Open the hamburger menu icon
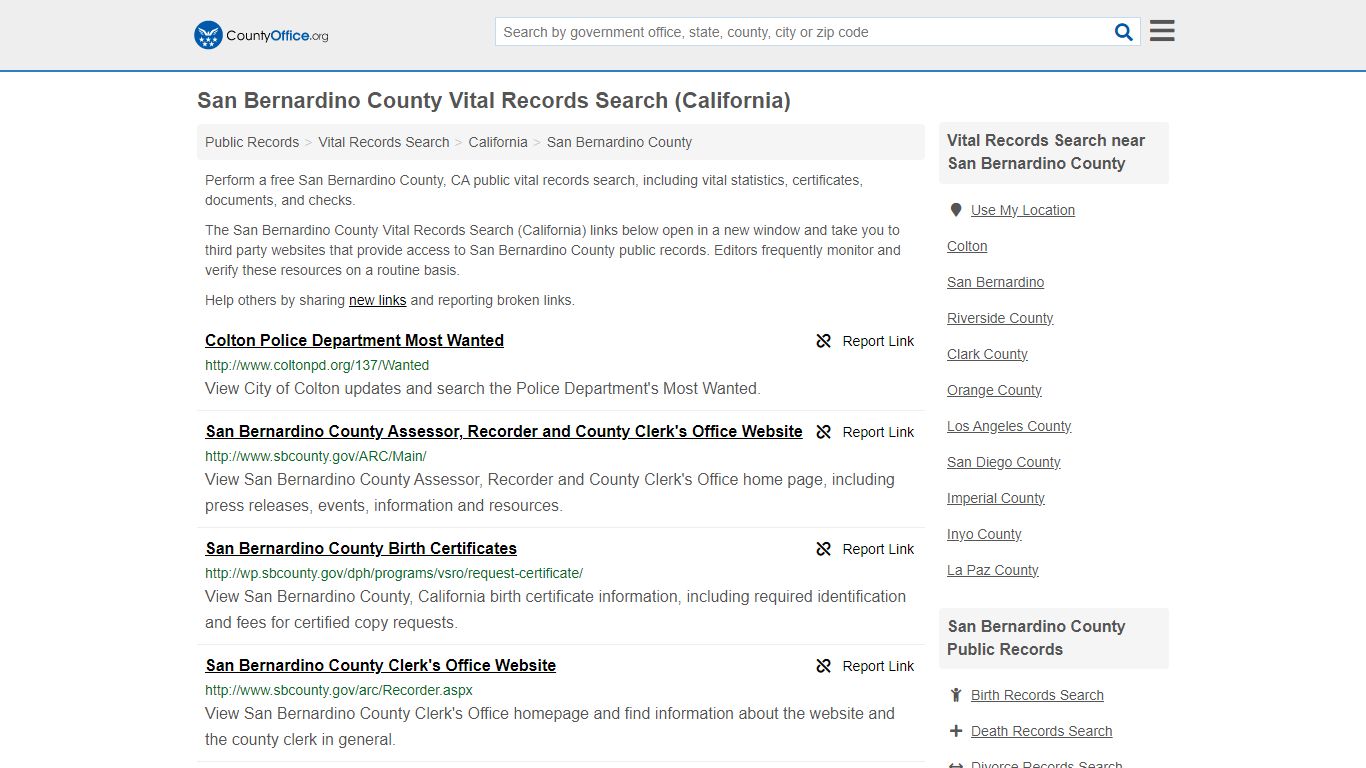 point(1162,31)
